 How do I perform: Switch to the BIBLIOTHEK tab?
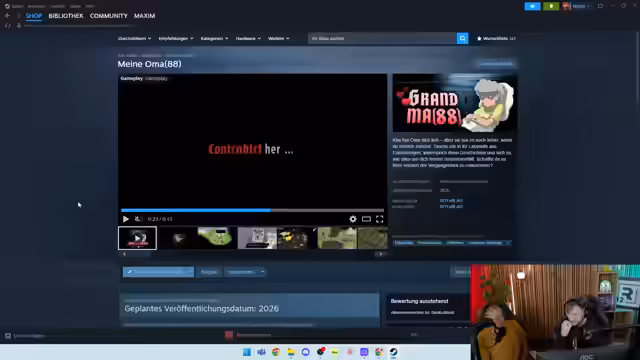tap(66, 16)
